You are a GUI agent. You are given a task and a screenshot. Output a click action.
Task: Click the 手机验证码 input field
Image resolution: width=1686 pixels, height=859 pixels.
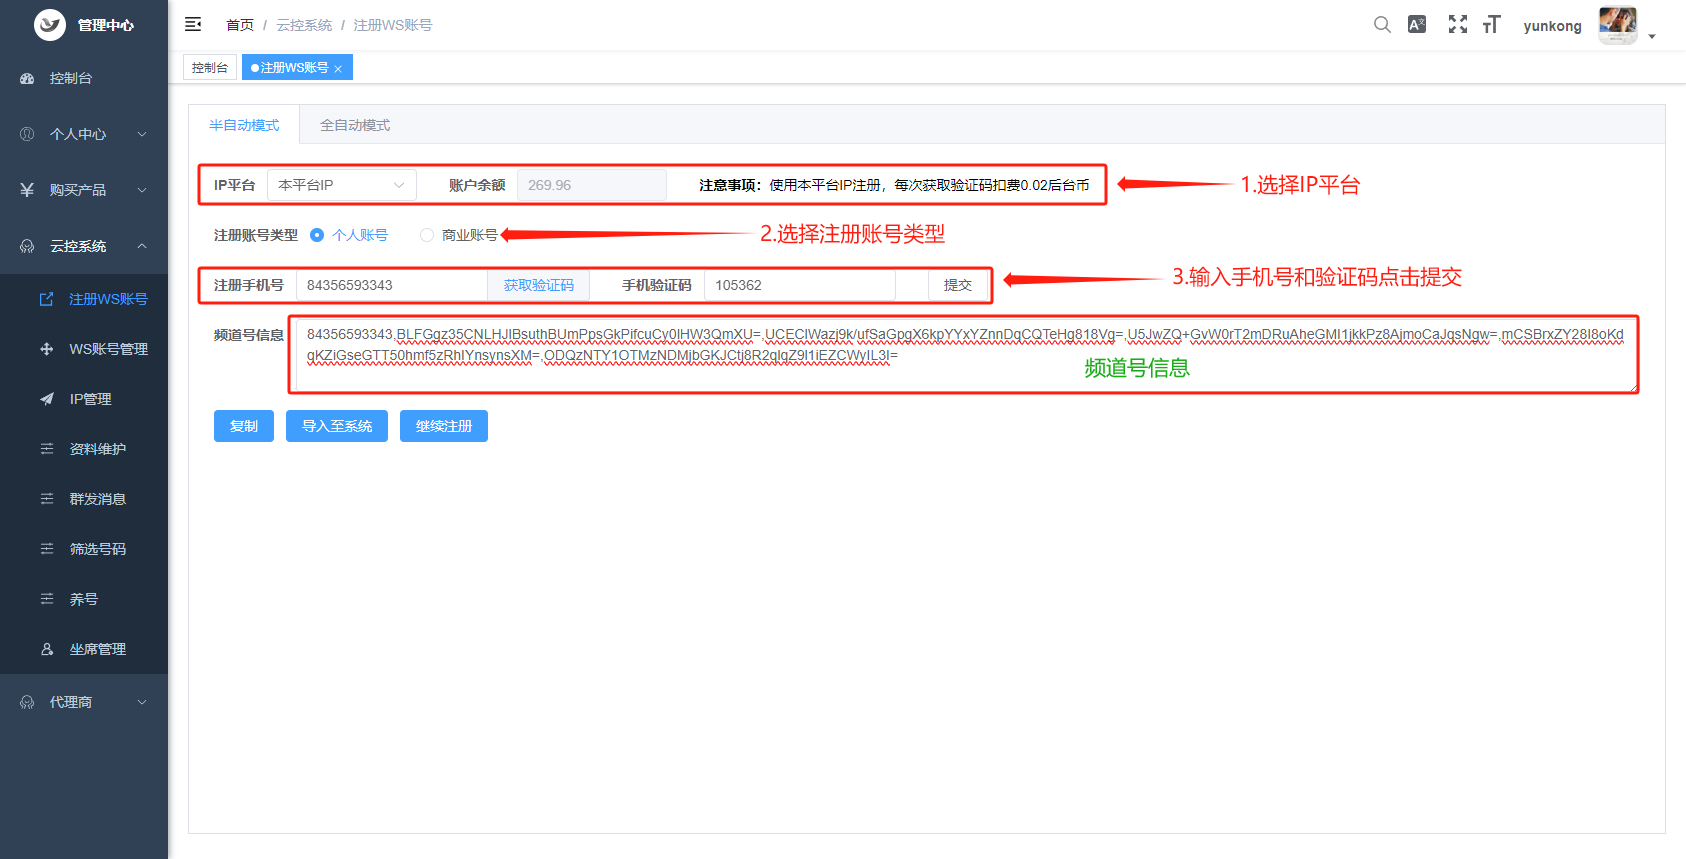point(800,285)
